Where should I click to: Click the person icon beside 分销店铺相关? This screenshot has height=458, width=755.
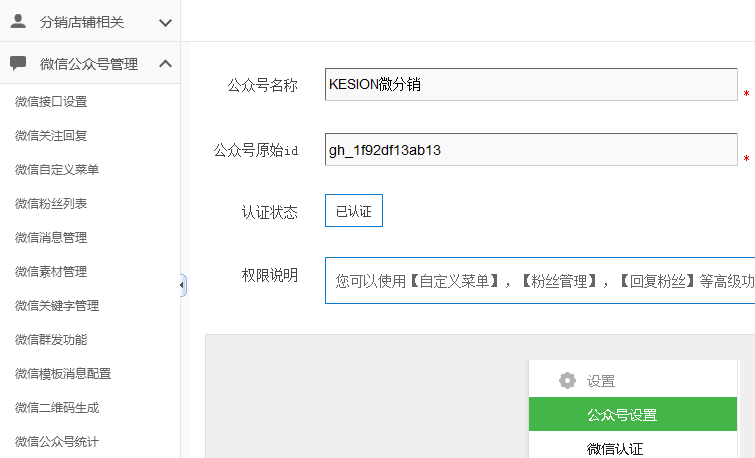click(18, 21)
